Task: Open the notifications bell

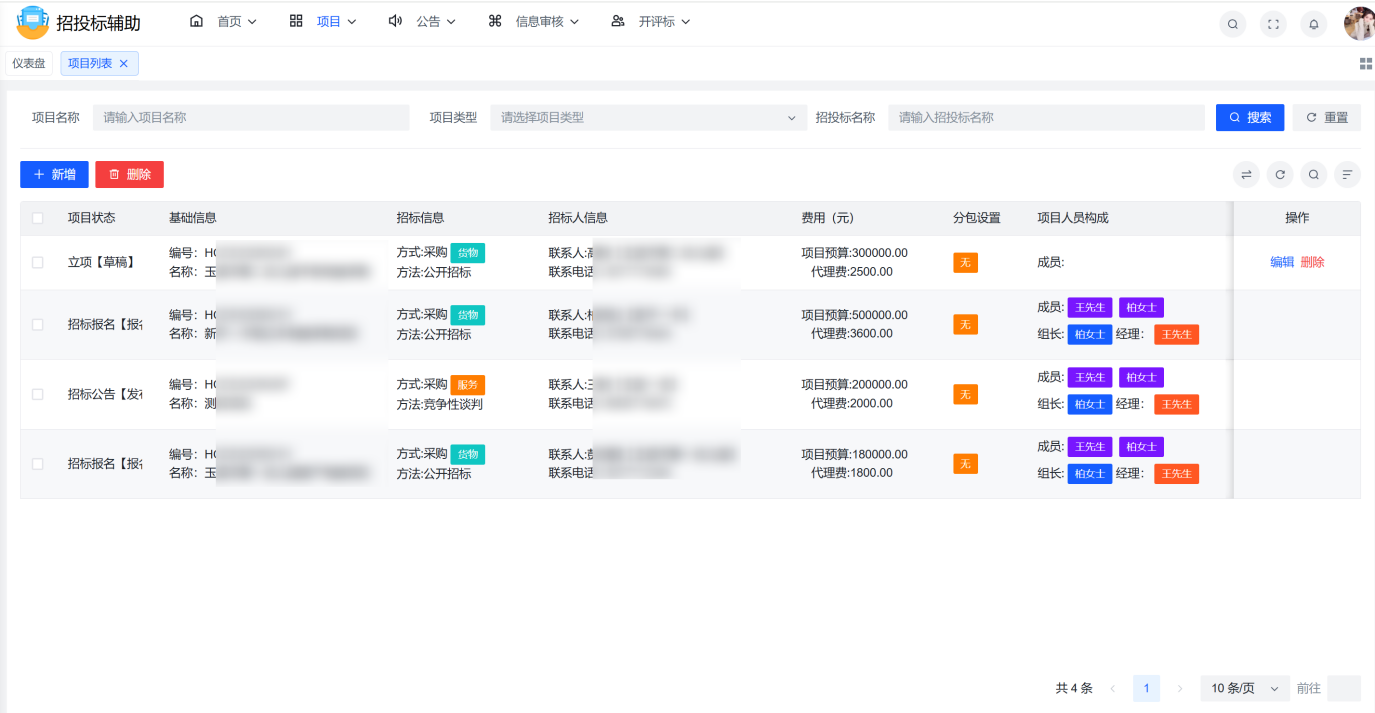Action: (x=1313, y=24)
